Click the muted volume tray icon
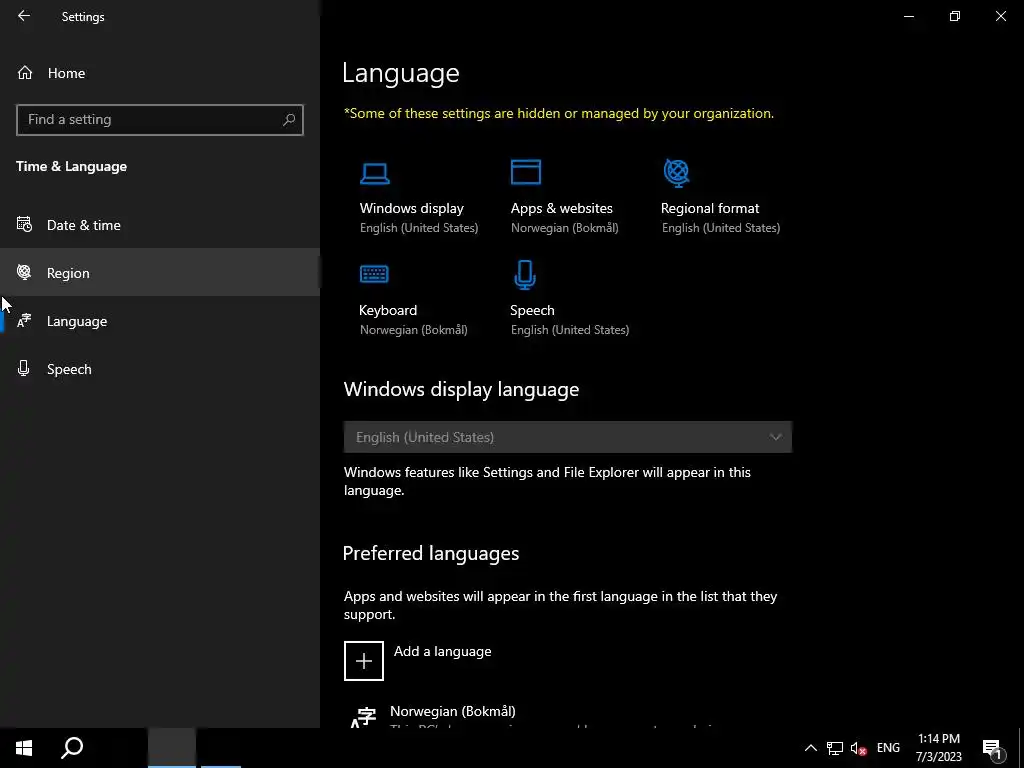Image resolution: width=1024 pixels, height=768 pixels. [858, 748]
